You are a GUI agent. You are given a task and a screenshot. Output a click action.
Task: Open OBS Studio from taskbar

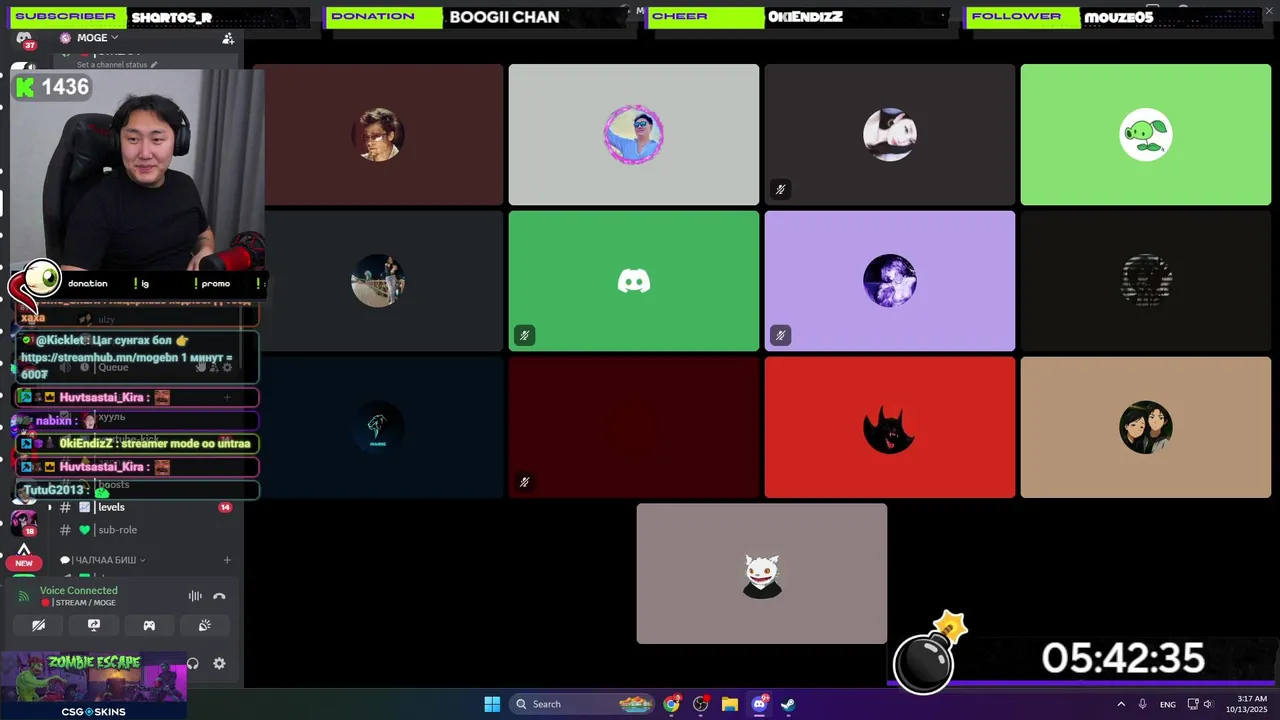(x=701, y=704)
